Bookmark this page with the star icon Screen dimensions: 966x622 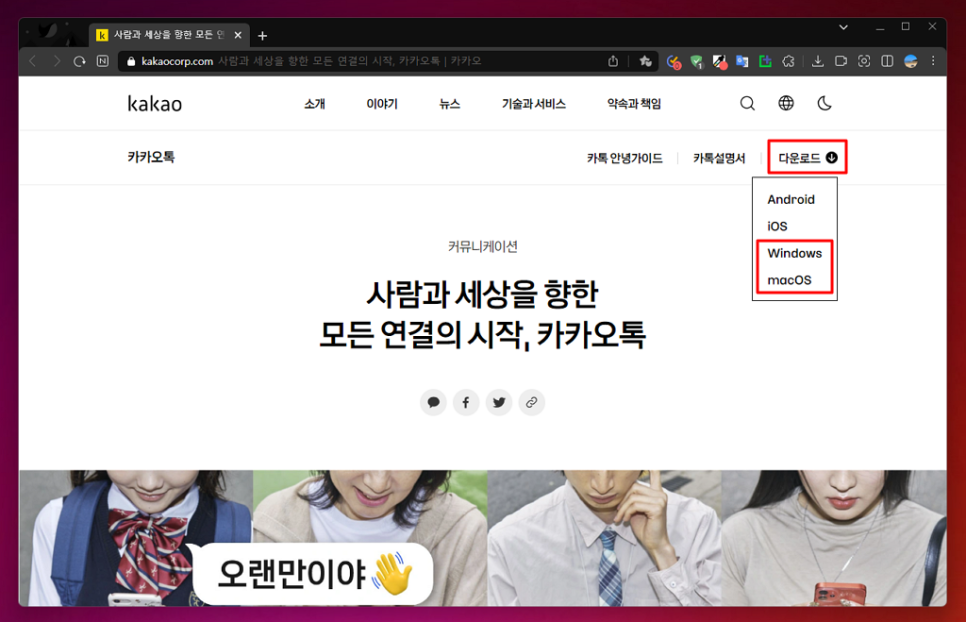coord(645,61)
